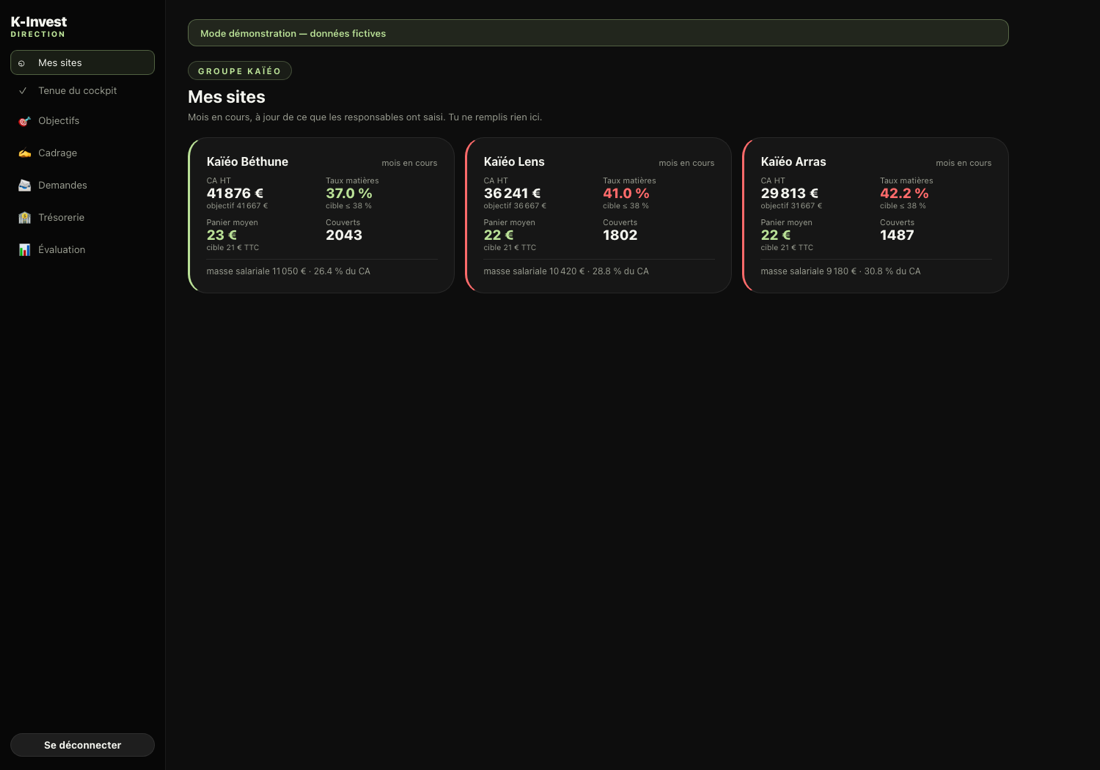Click the 1487 couverts value
The width and height of the screenshot is (1100, 770).
pyautogui.click(x=897, y=235)
